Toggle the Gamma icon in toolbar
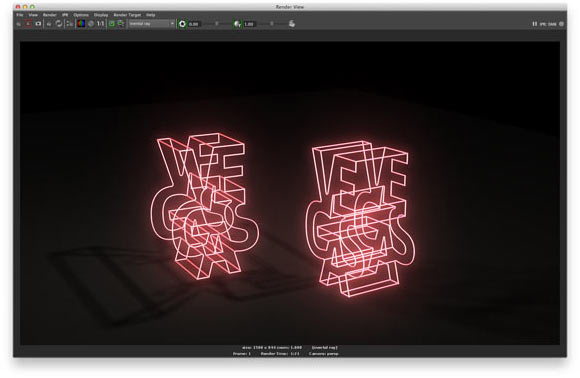This screenshot has width=580, height=378. tap(237, 24)
